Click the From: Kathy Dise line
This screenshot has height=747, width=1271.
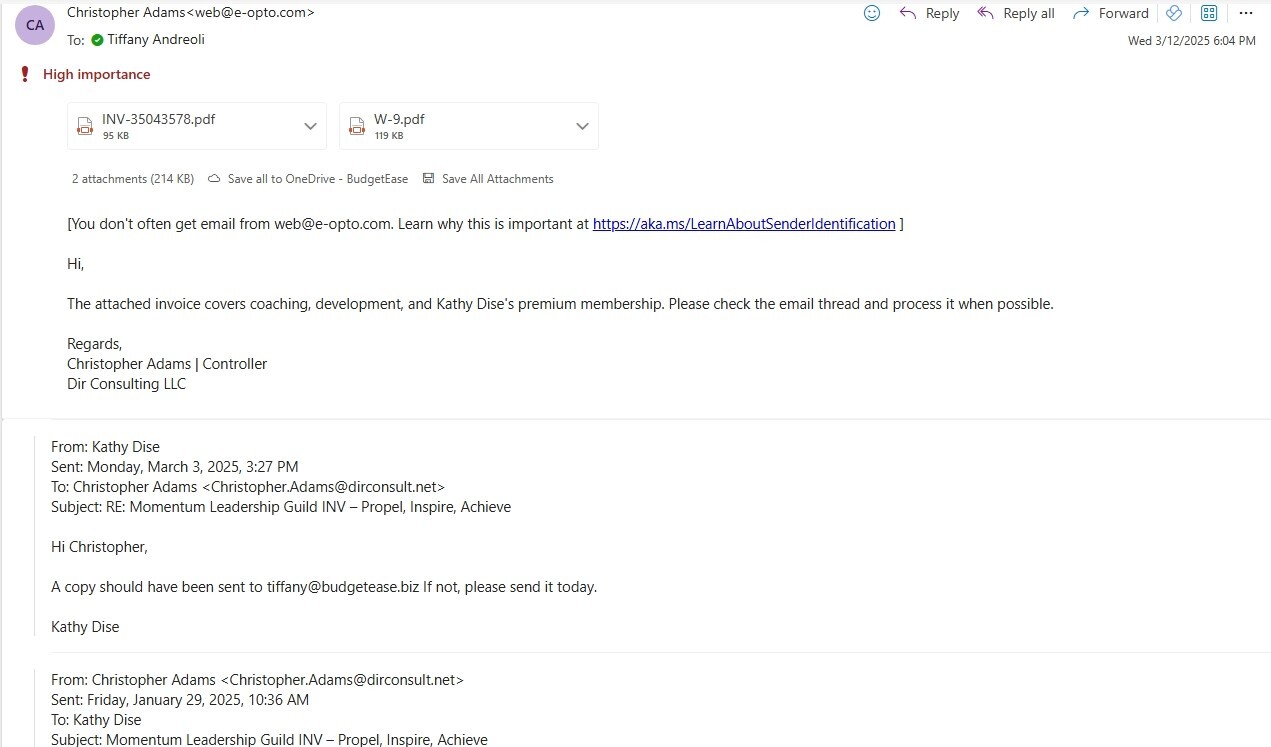[105, 447]
